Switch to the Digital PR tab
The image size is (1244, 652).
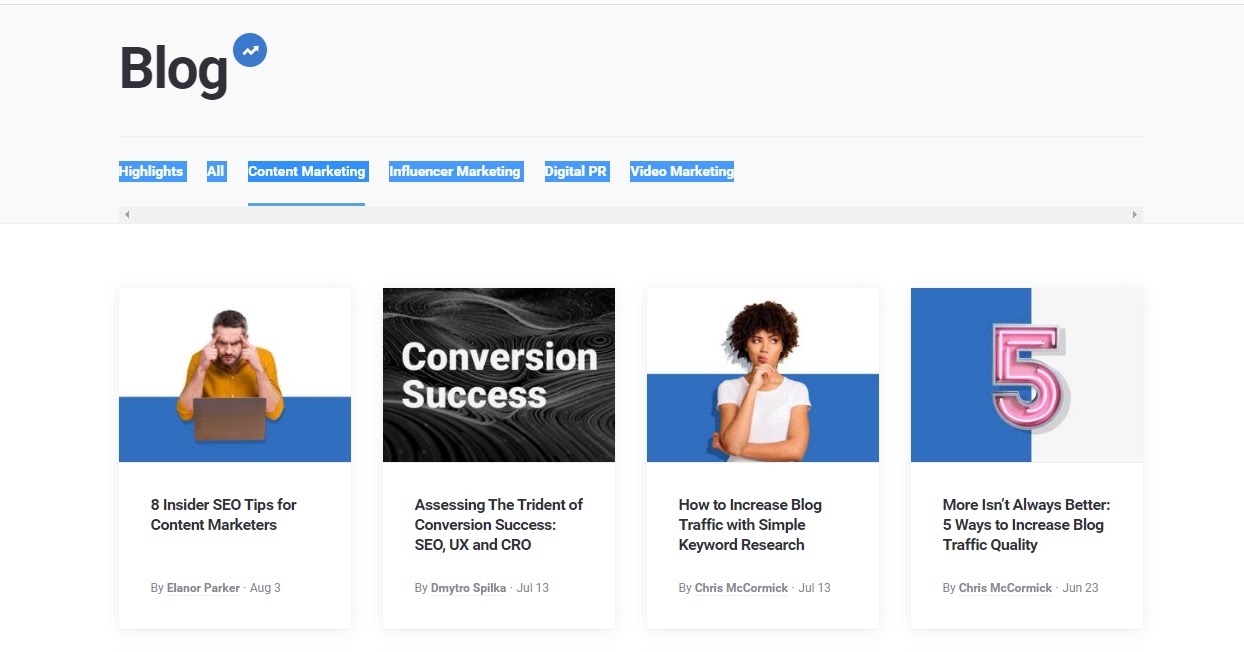(576, 171)
